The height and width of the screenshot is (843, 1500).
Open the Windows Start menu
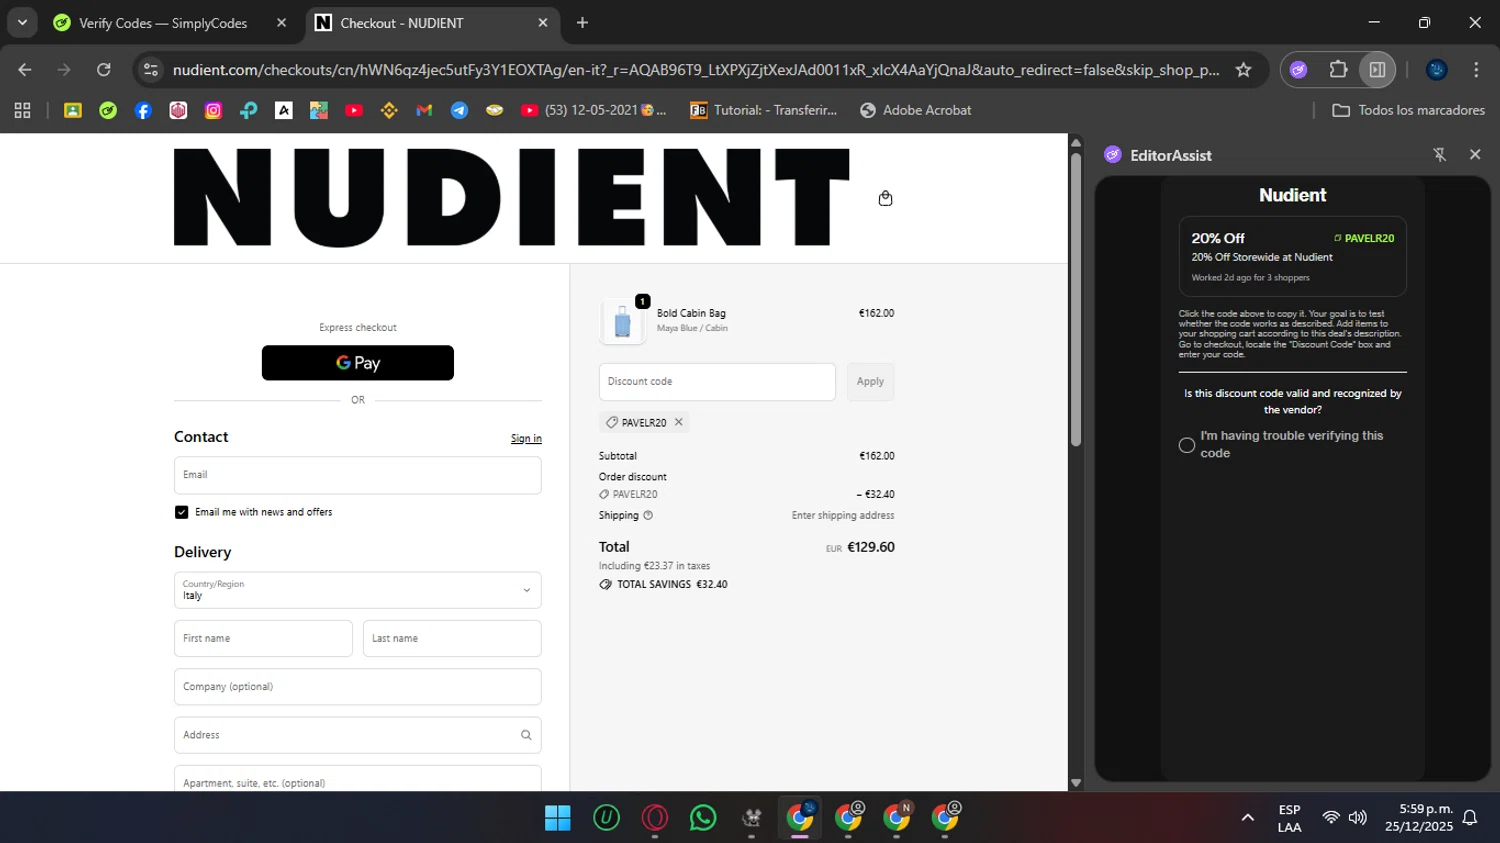click(x=558, y=818)
